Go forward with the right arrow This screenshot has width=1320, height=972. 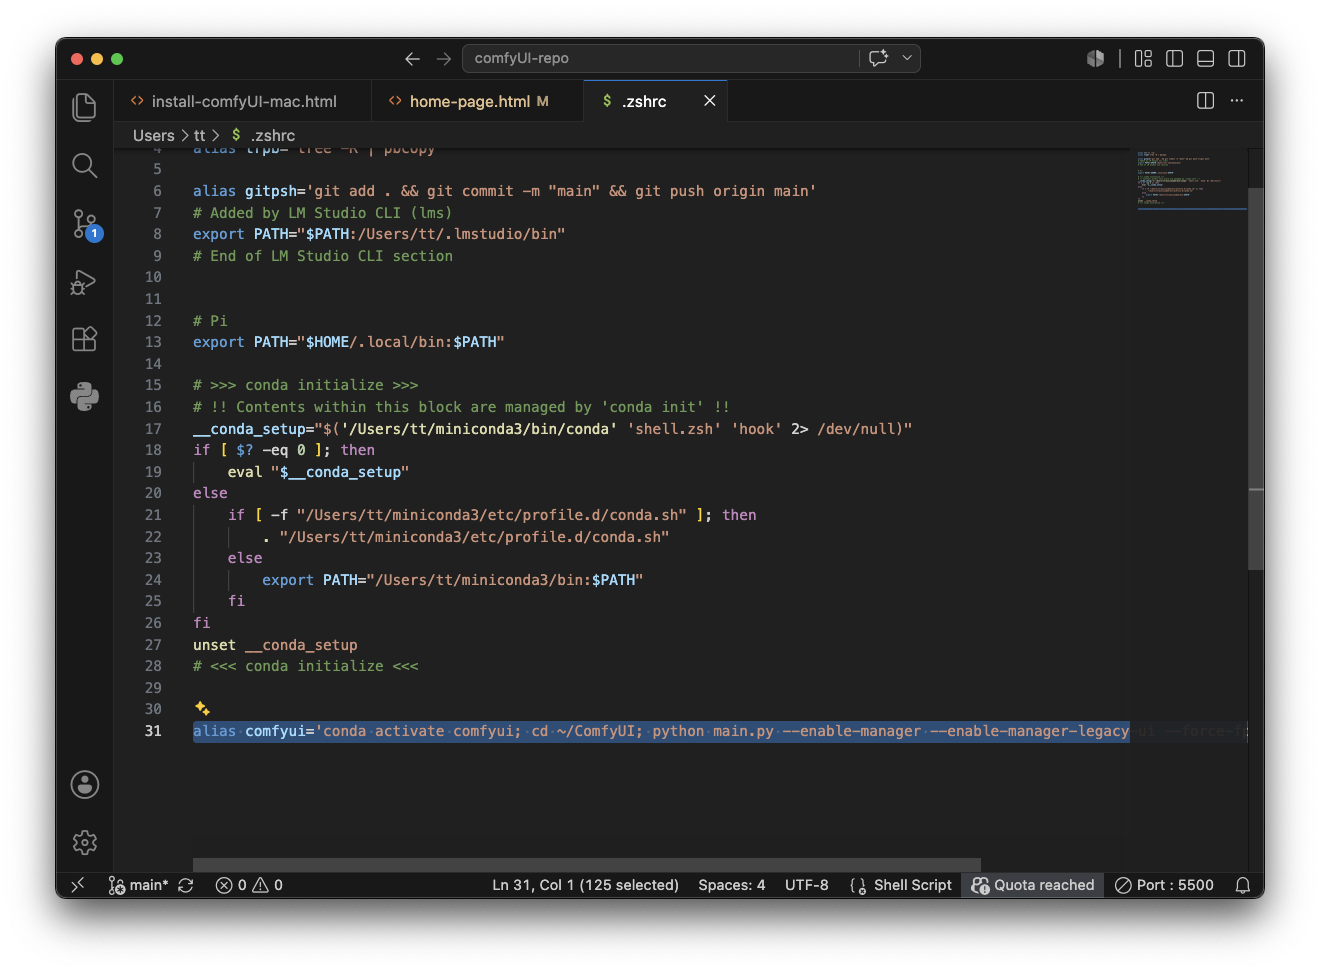pos(444,59)
